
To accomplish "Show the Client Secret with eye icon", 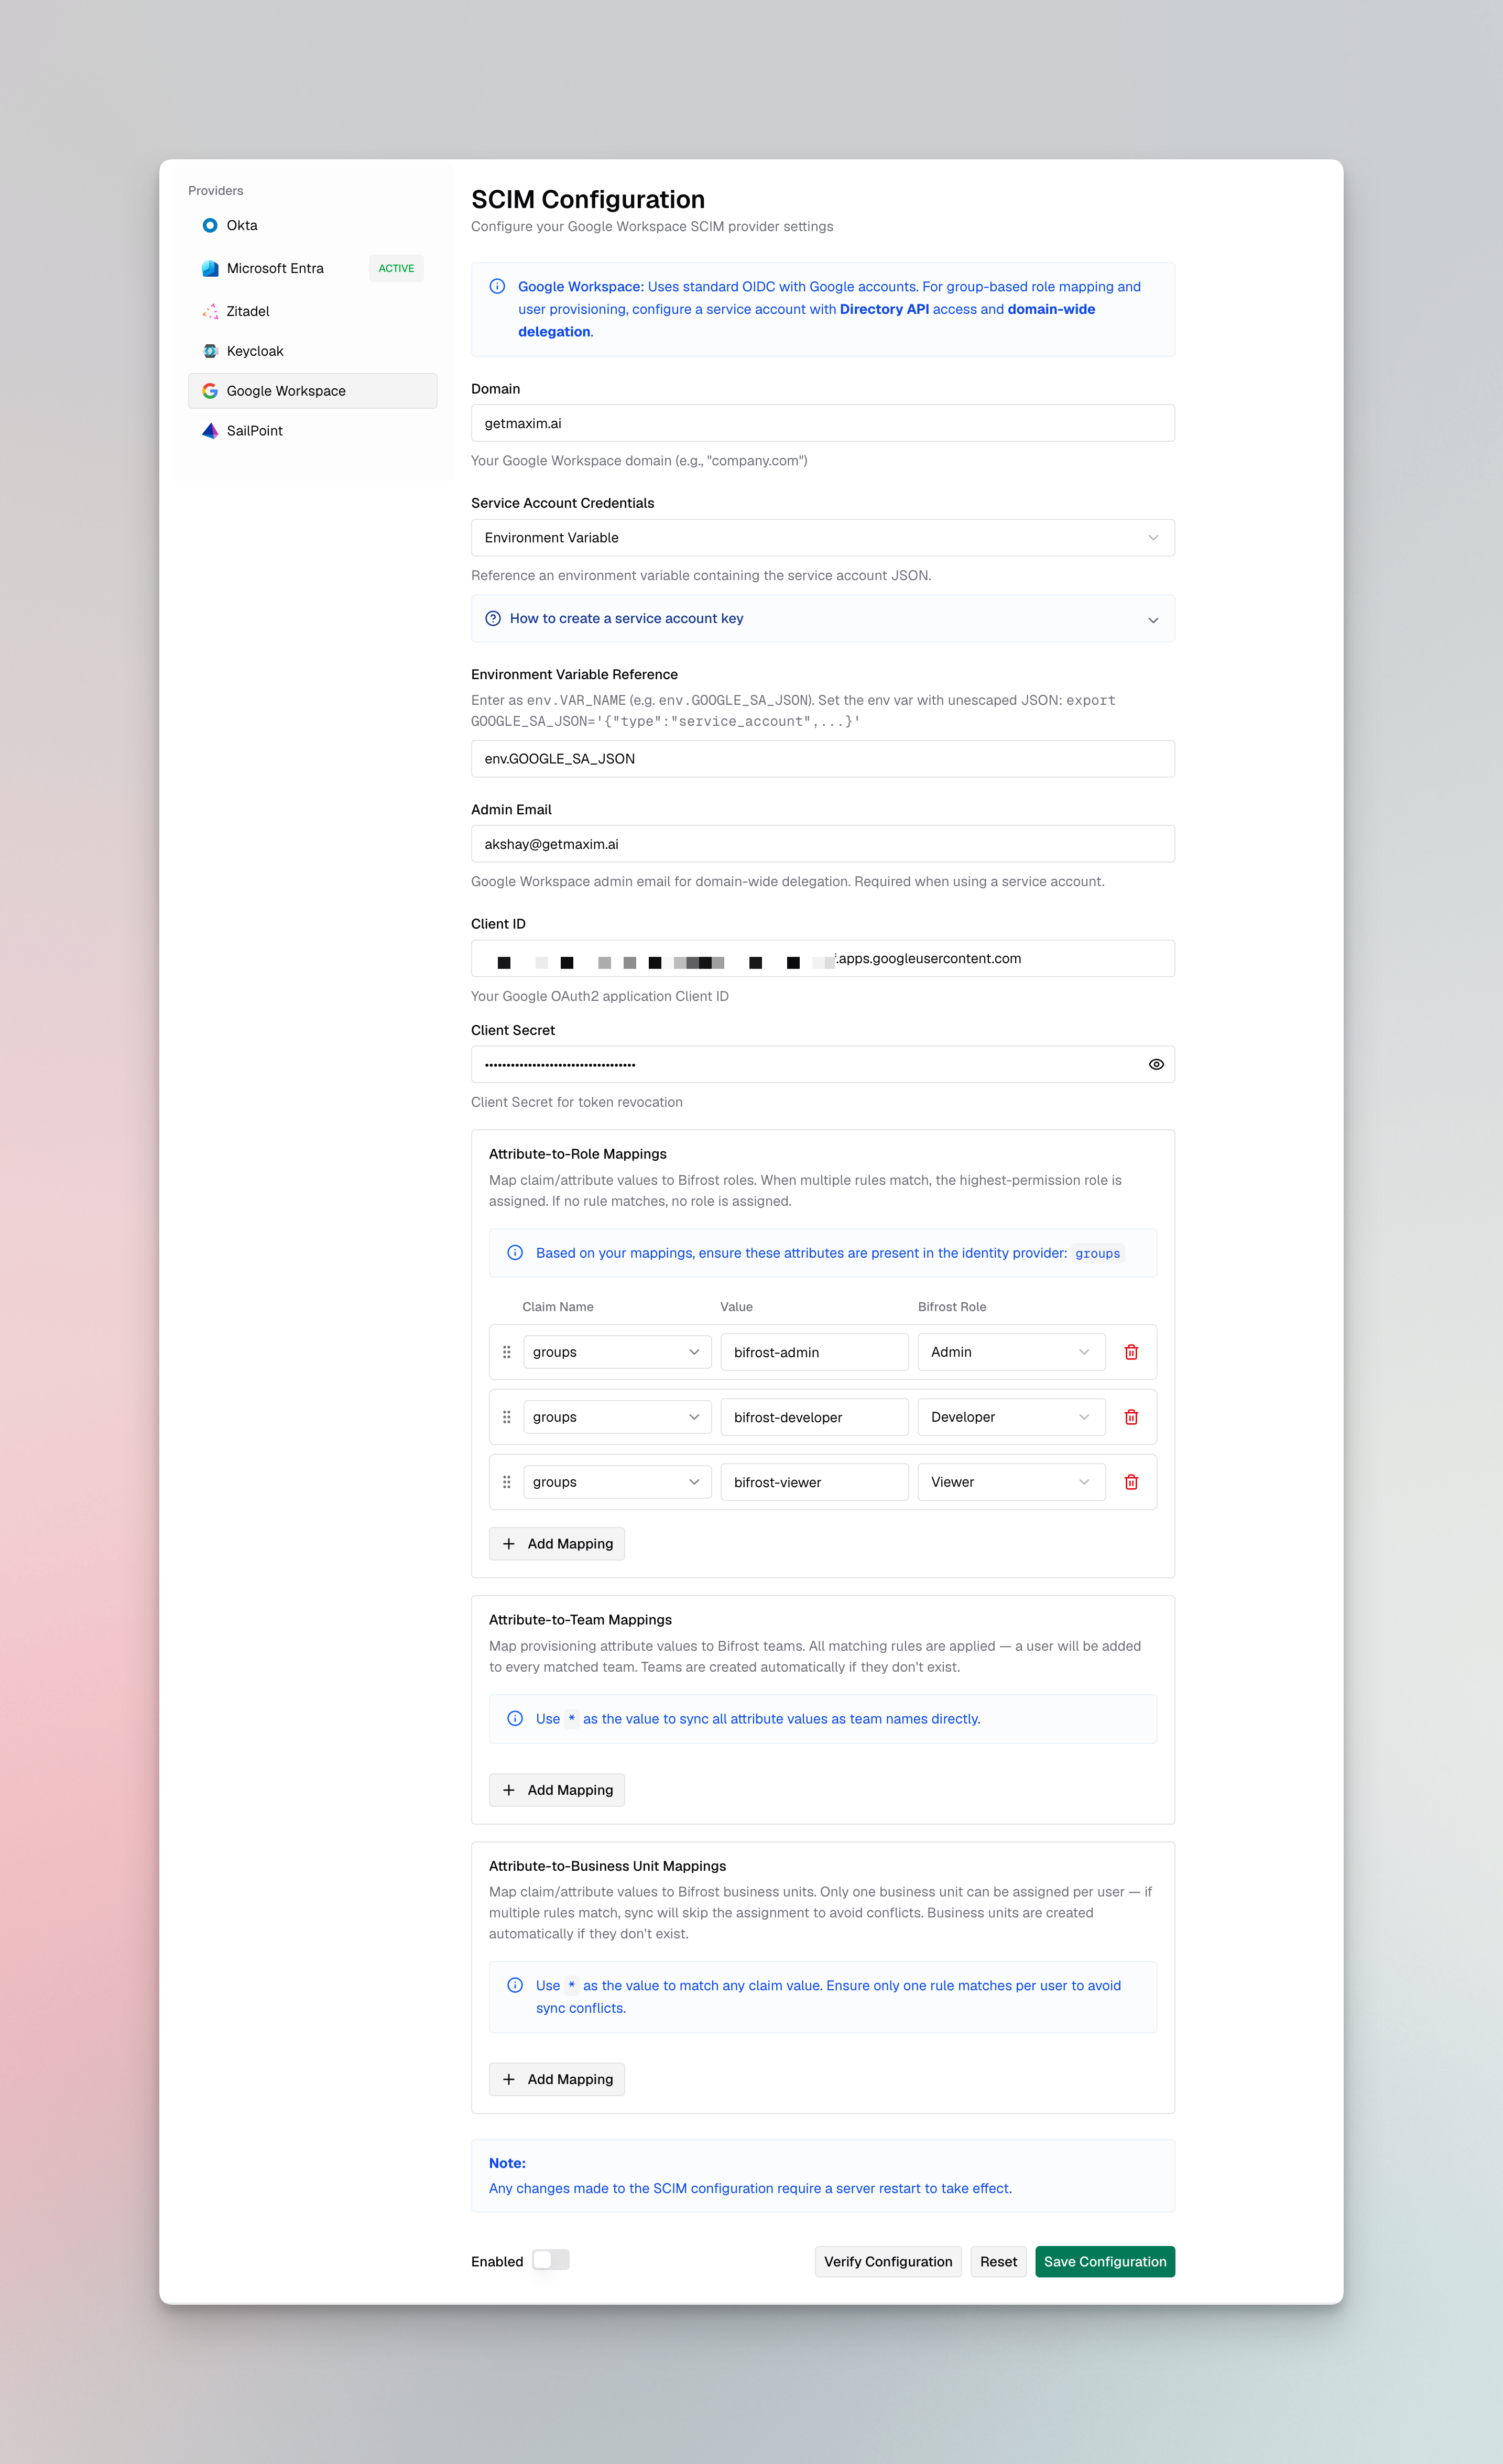I will [1156, 1065].
